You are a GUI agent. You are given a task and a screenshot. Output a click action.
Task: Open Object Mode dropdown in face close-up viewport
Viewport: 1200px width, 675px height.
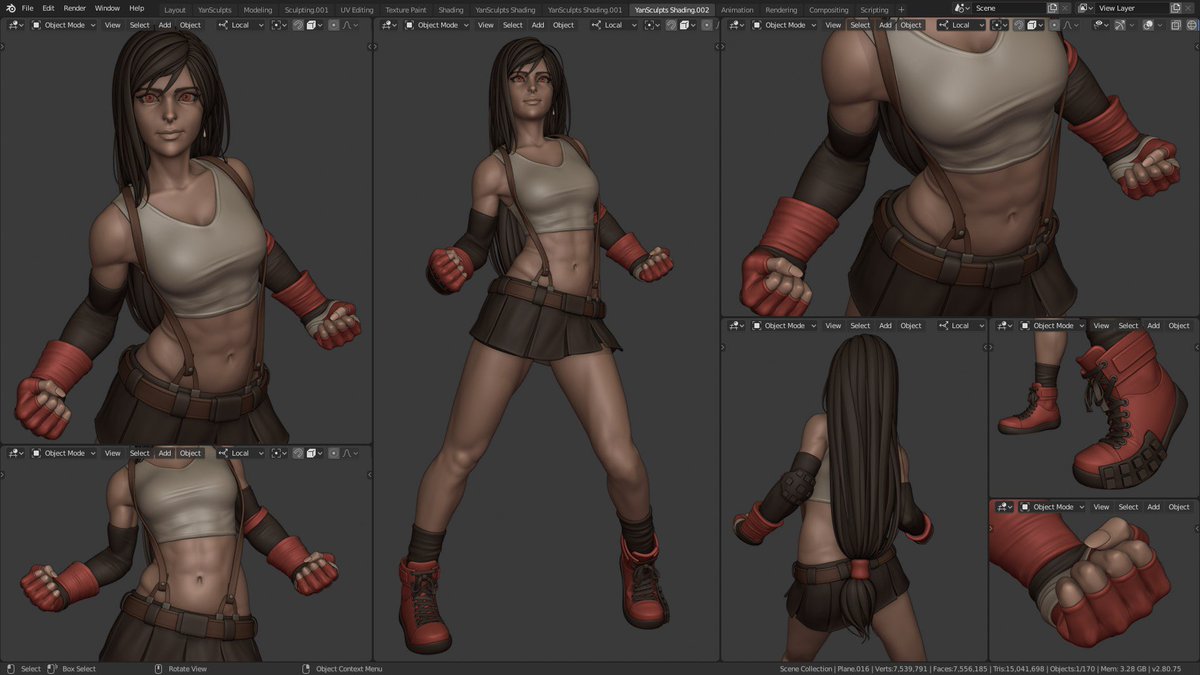[x=63, y=25]
